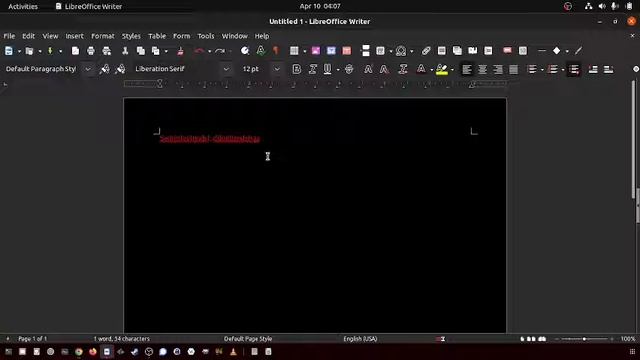Click the Cut scissors icon
This screenshot has width=640, height=360.
coord(125,51)
